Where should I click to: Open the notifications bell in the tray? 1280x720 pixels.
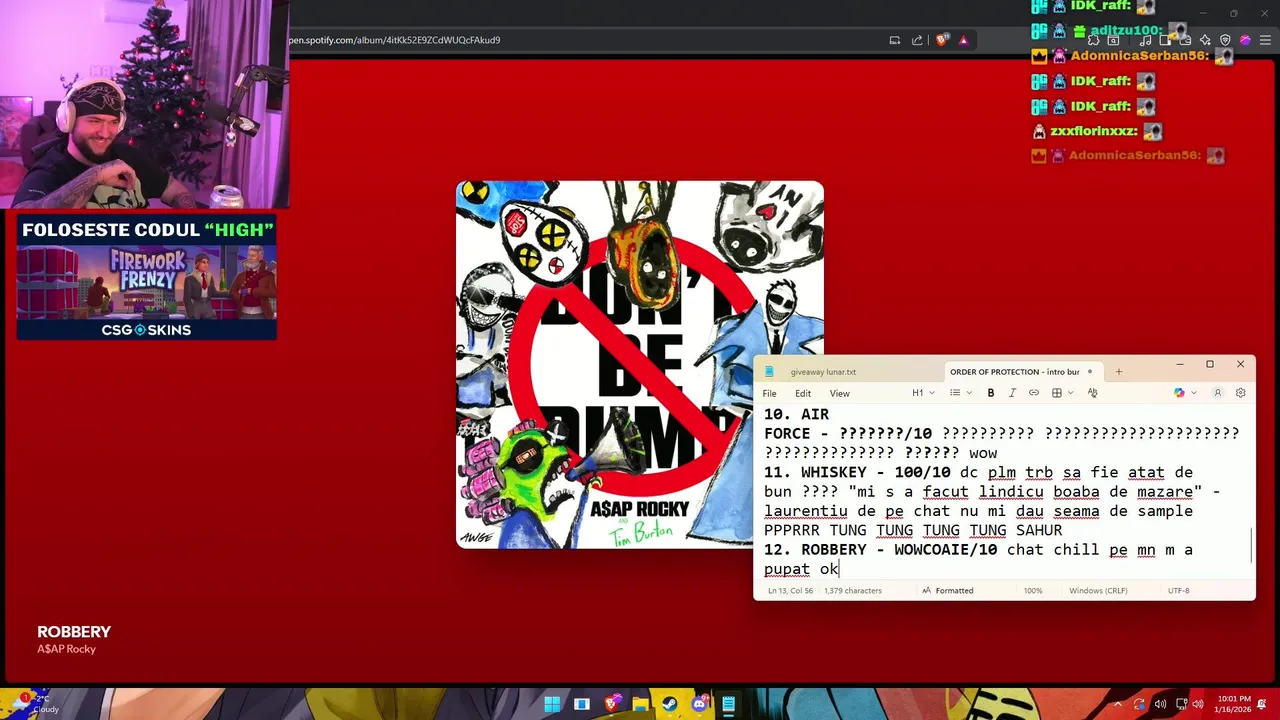click(x=1263, y=704)
